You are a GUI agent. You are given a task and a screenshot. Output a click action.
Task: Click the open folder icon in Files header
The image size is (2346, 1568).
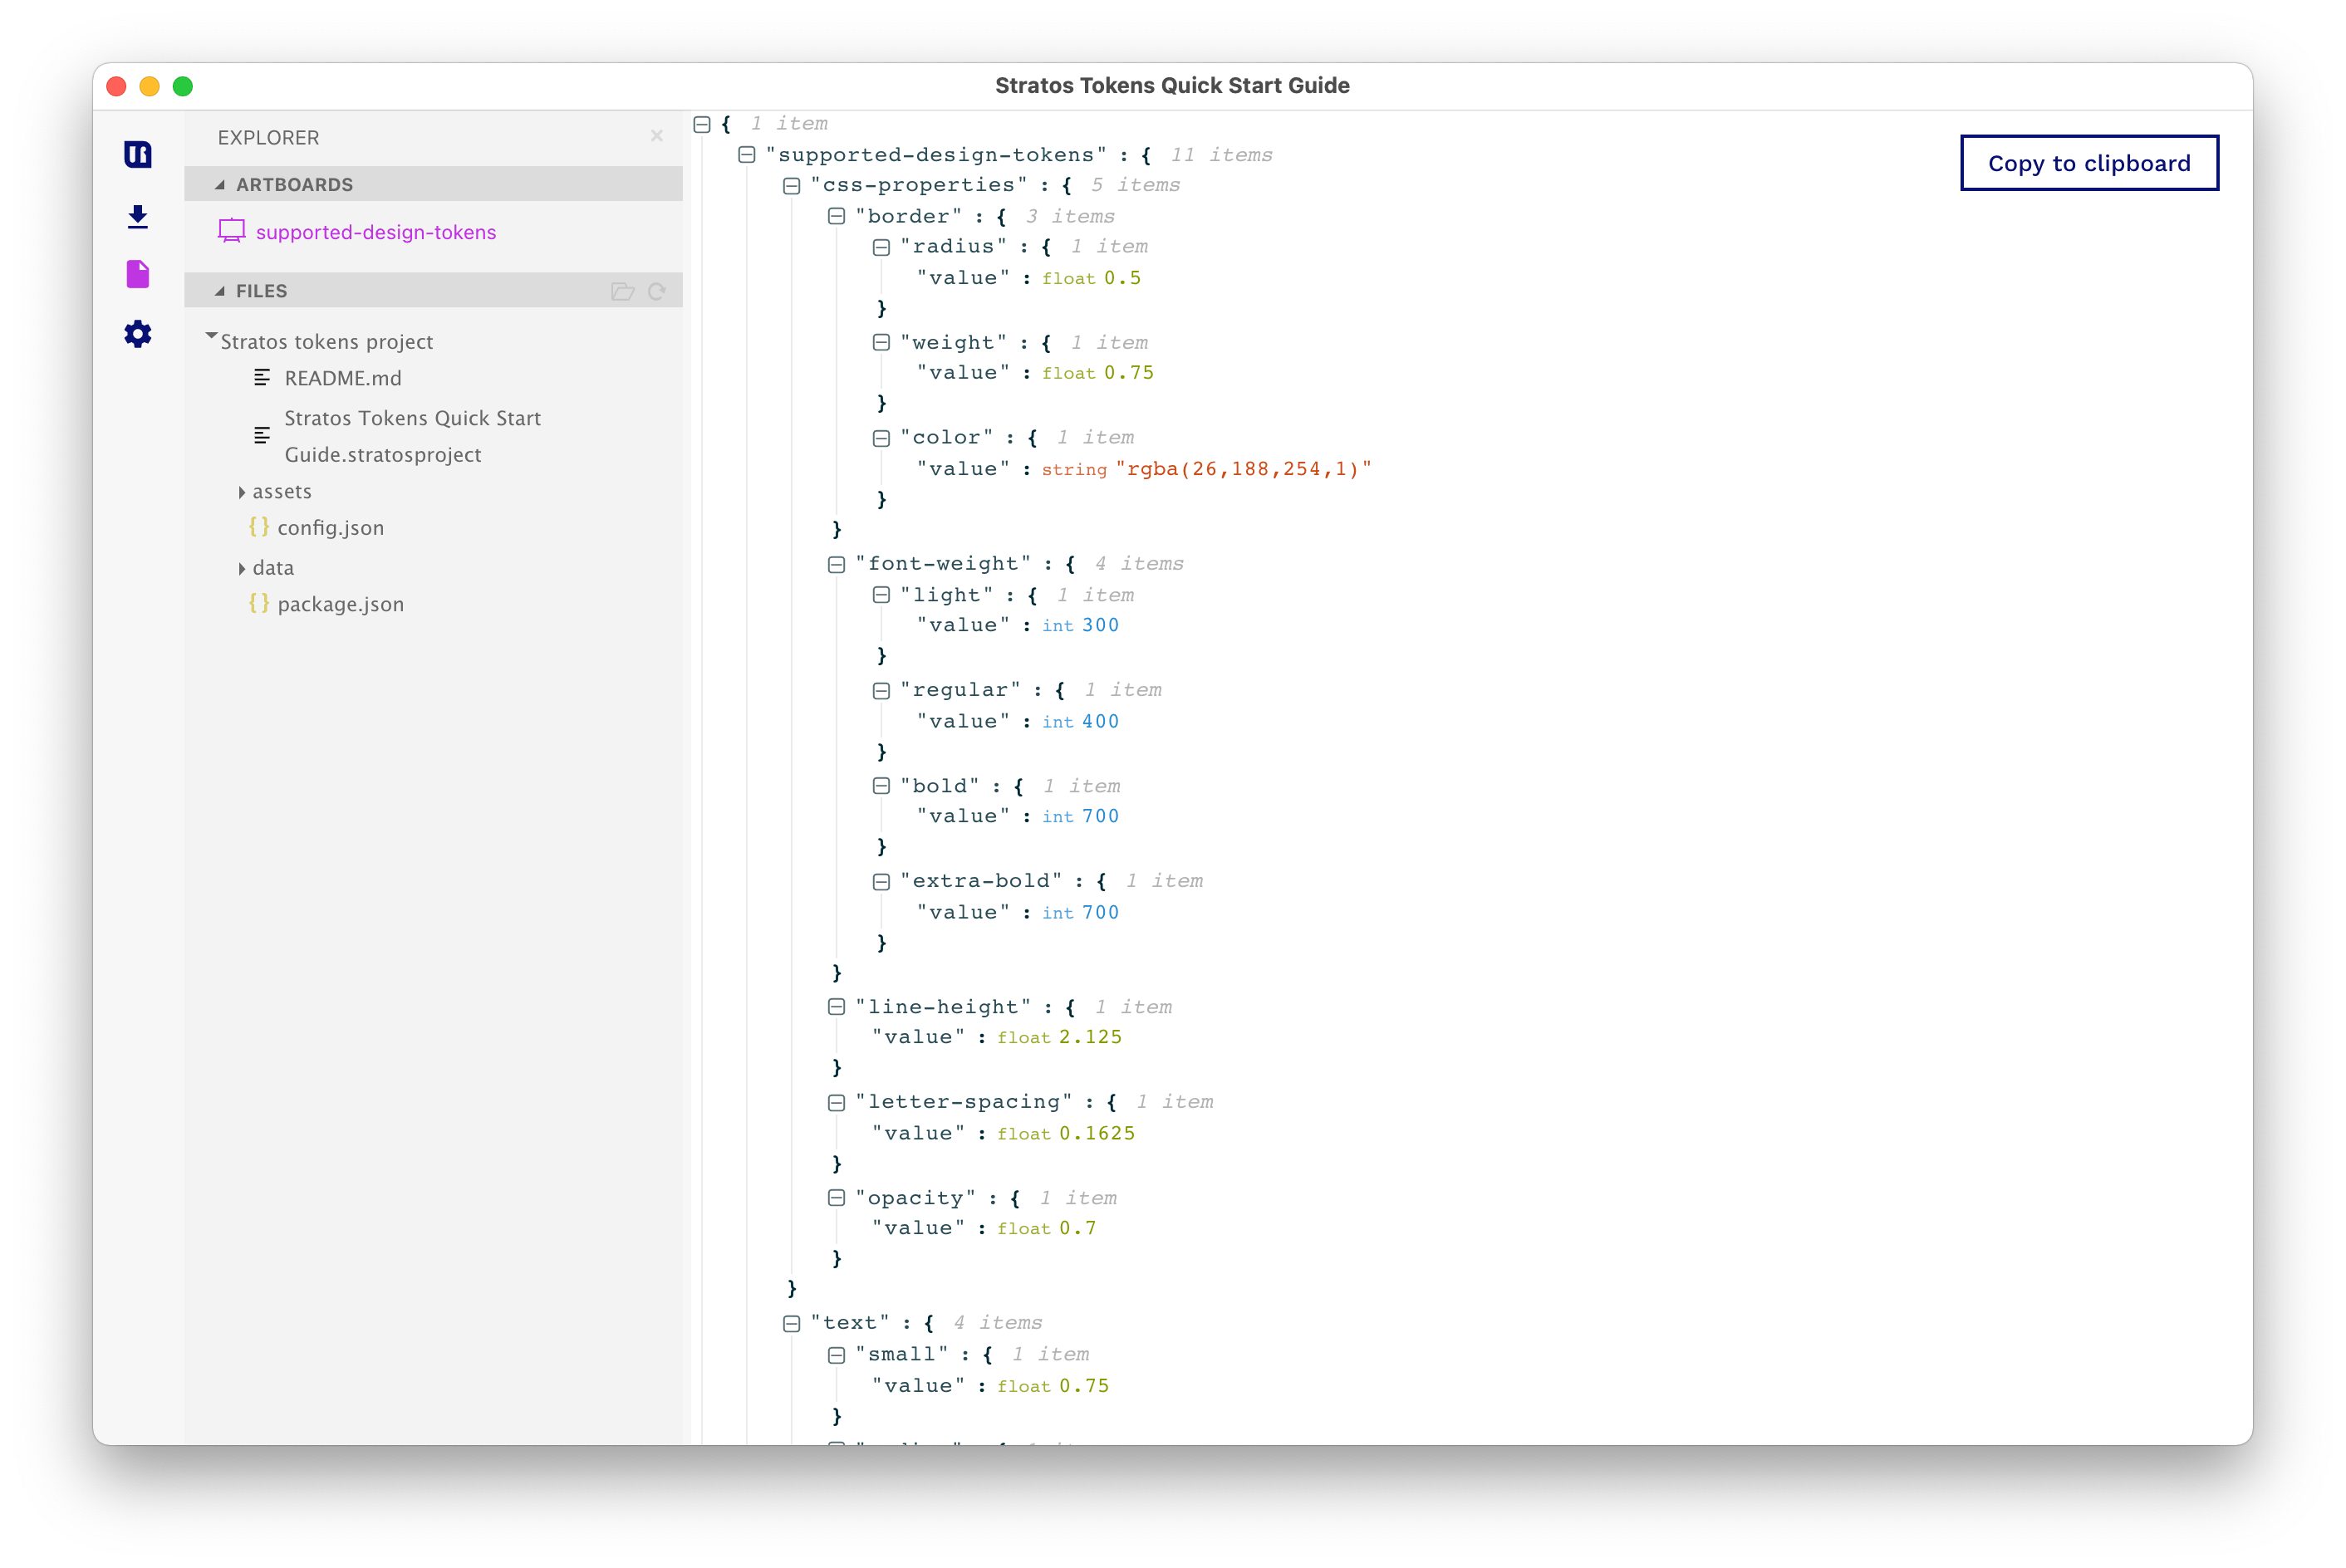(622, 291)
